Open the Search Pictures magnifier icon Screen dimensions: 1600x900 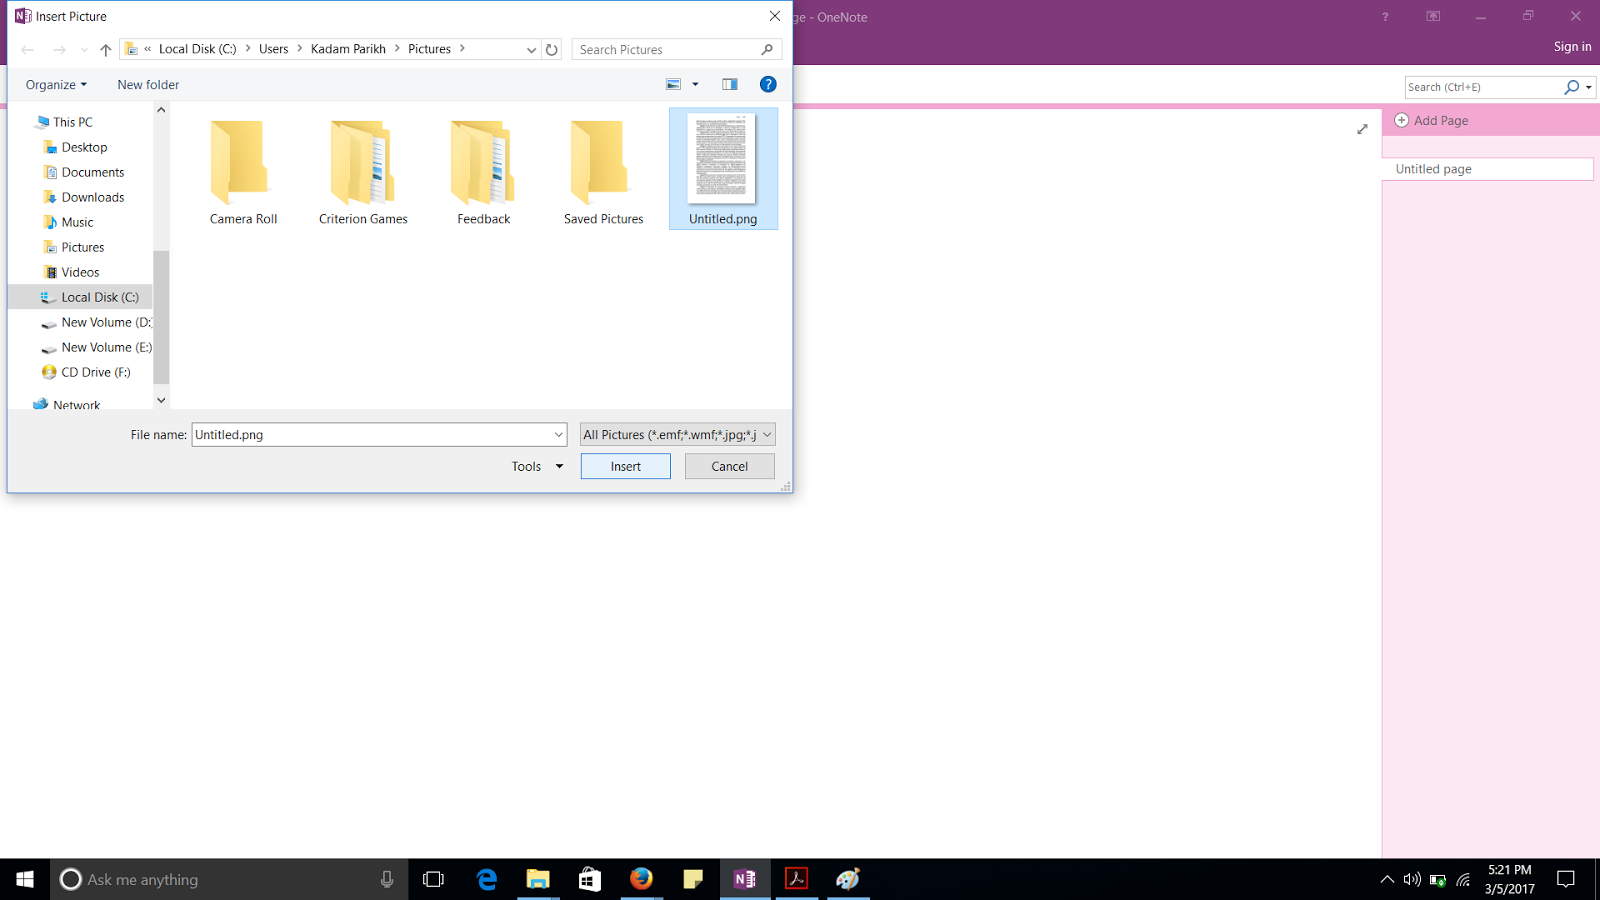click(x=766, y=49)
